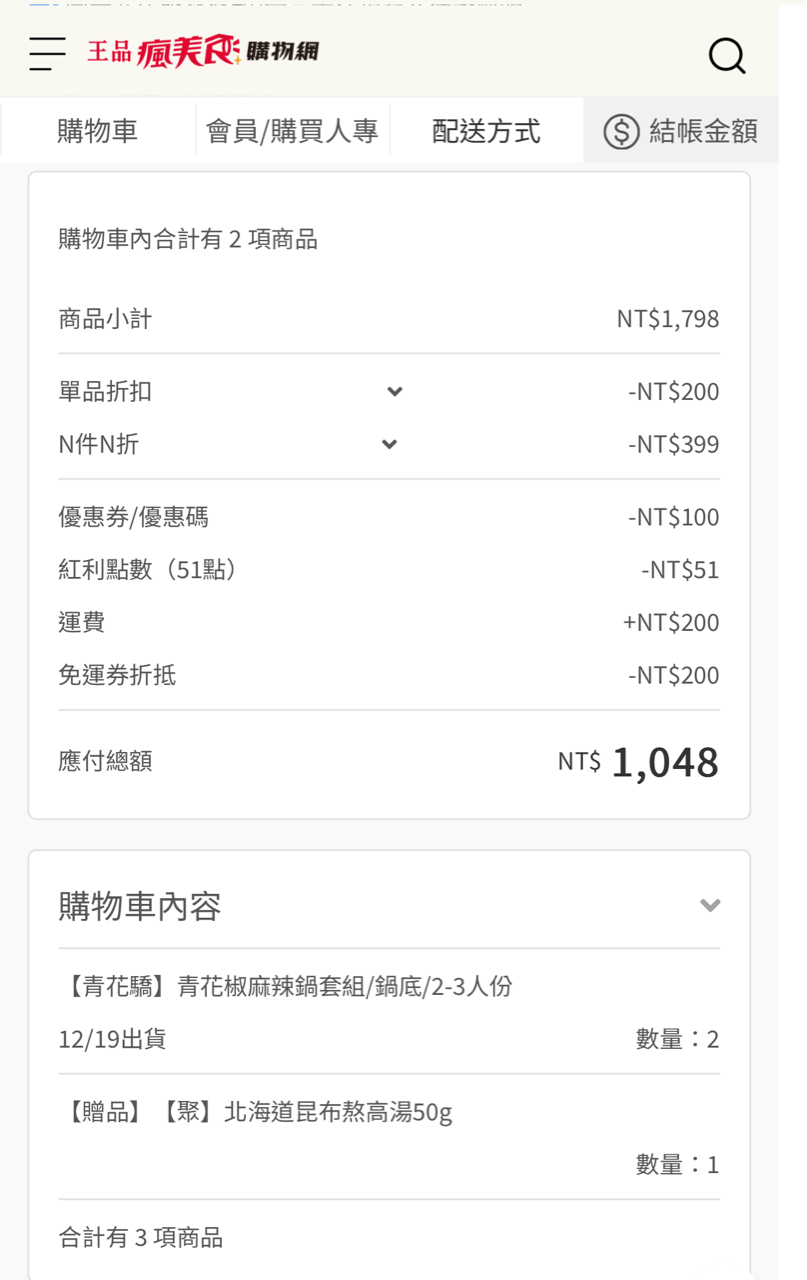The image size is (807, 1280).
Task: Click the 王品瘋美食購物網 logo
Action: [203, 52]
